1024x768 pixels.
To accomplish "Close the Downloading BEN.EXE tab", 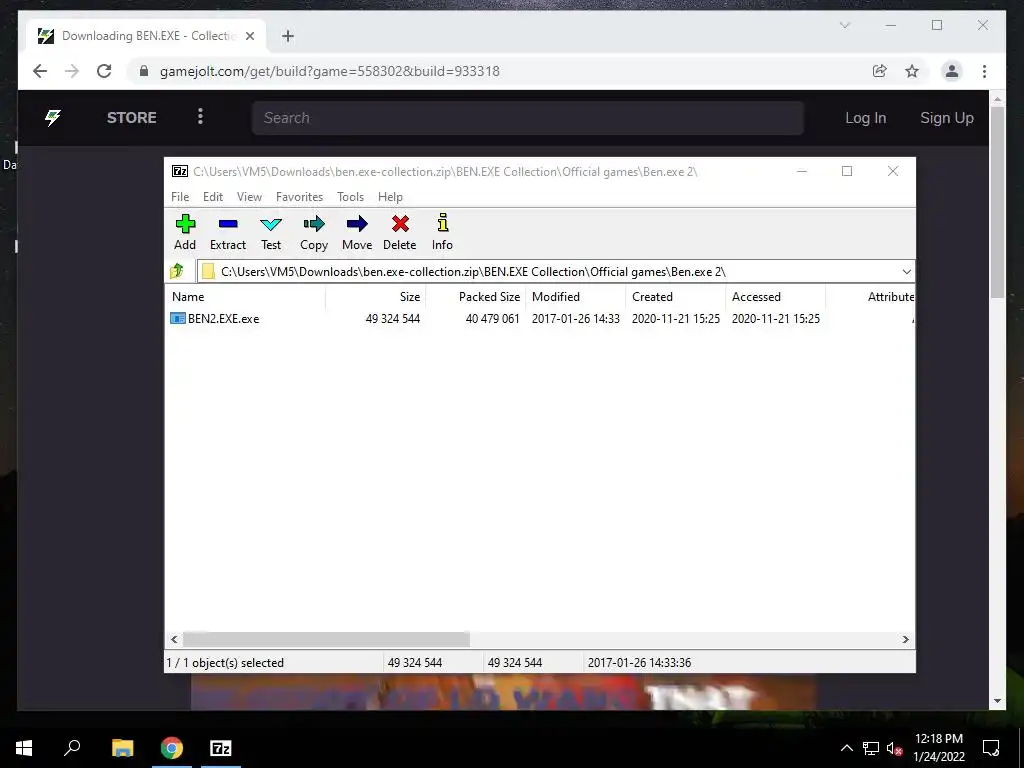I will pyautogui.click(x=249, y=36).
